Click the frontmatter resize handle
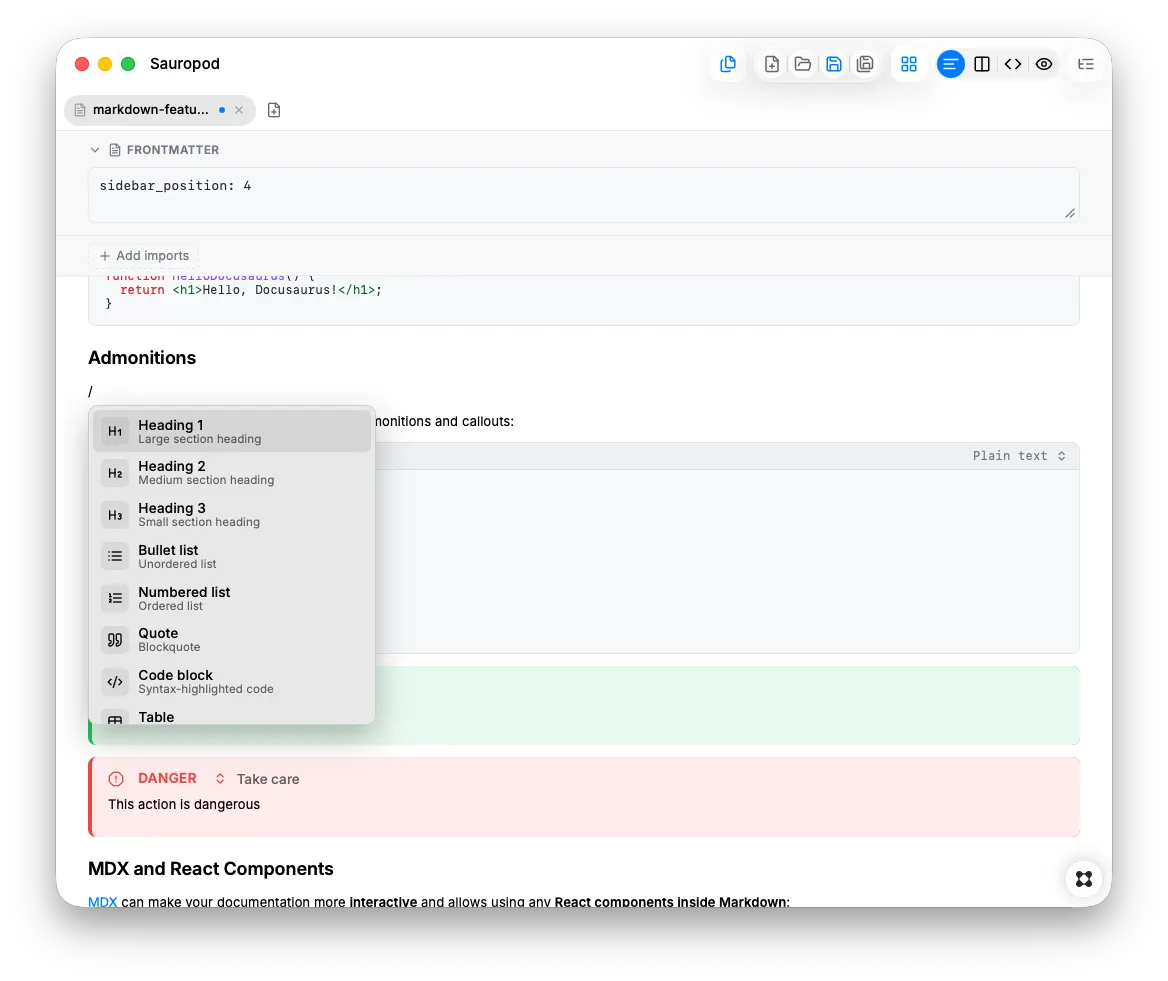The image size is (1168, 981). tap(1070, 213)
